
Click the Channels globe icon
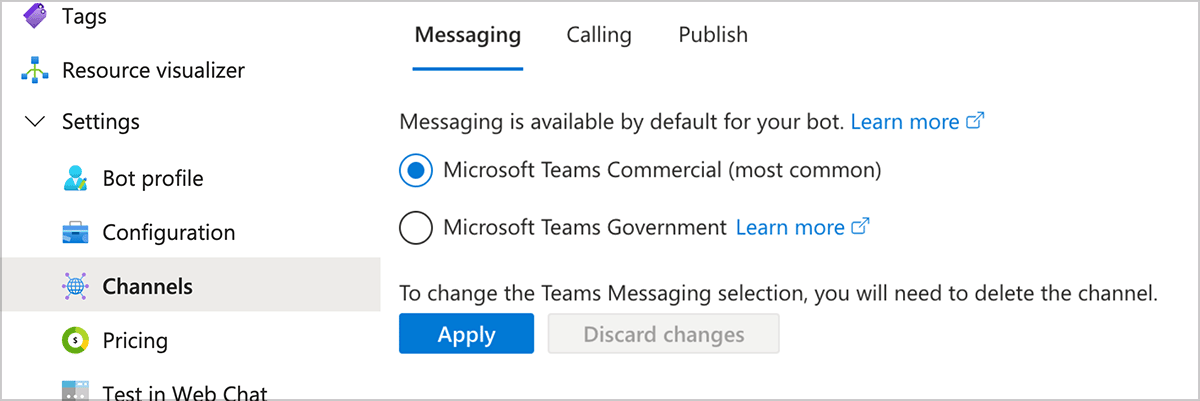[76, 287]
